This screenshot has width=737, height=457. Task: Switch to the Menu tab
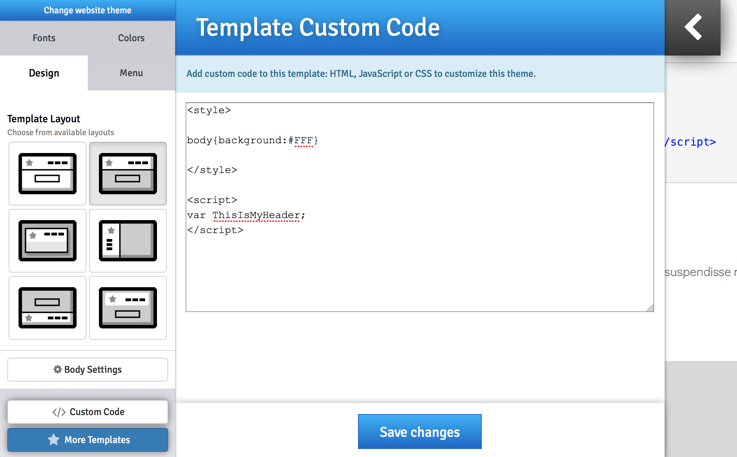point(131,73)
